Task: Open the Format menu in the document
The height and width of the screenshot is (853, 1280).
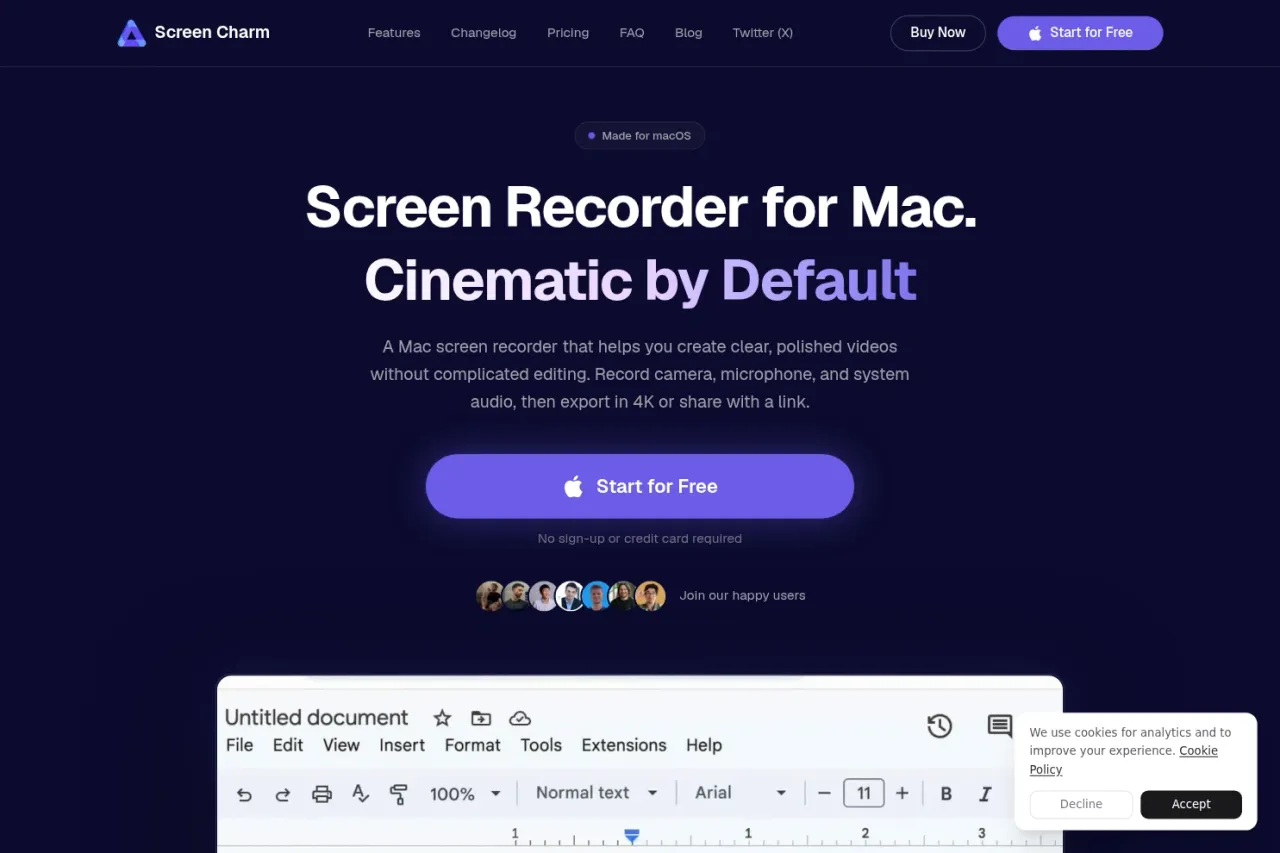Action: (x=473, y=745)
